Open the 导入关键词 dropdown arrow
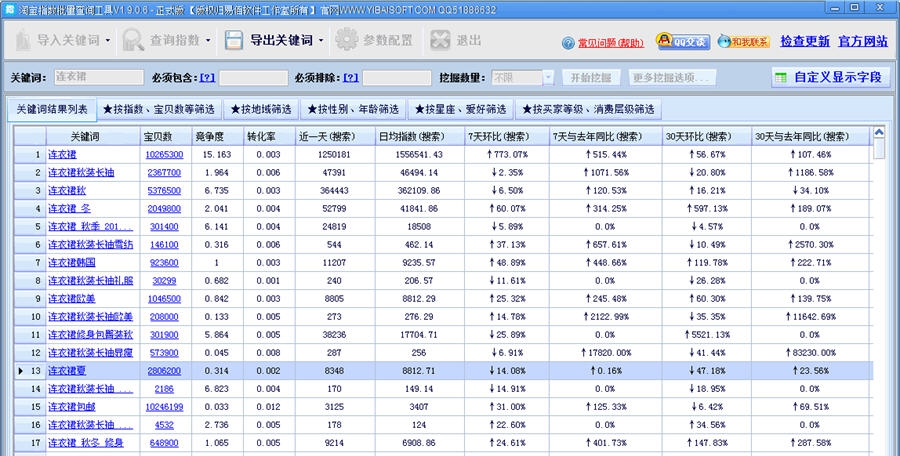This screenshot has width=900, height=456. (x=107, y=41)
